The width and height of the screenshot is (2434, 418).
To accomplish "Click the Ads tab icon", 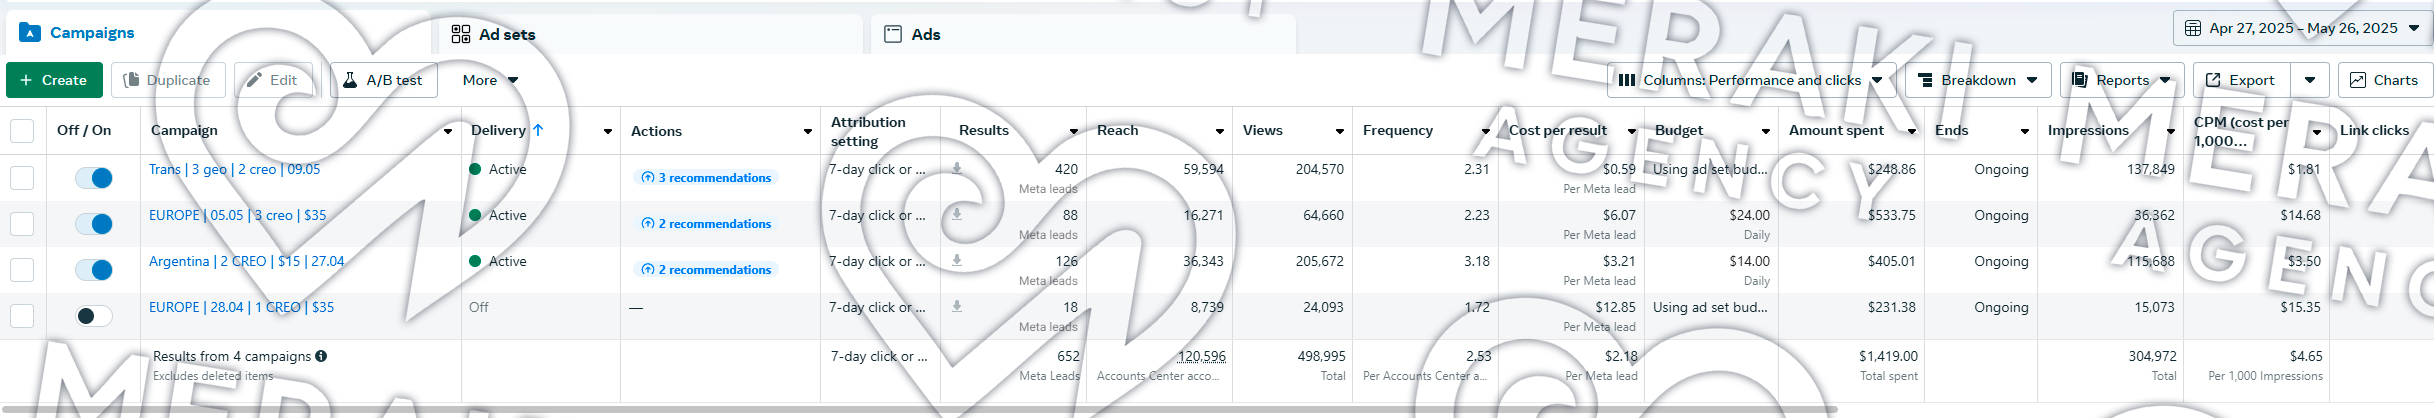I will (x=893, y=34).
